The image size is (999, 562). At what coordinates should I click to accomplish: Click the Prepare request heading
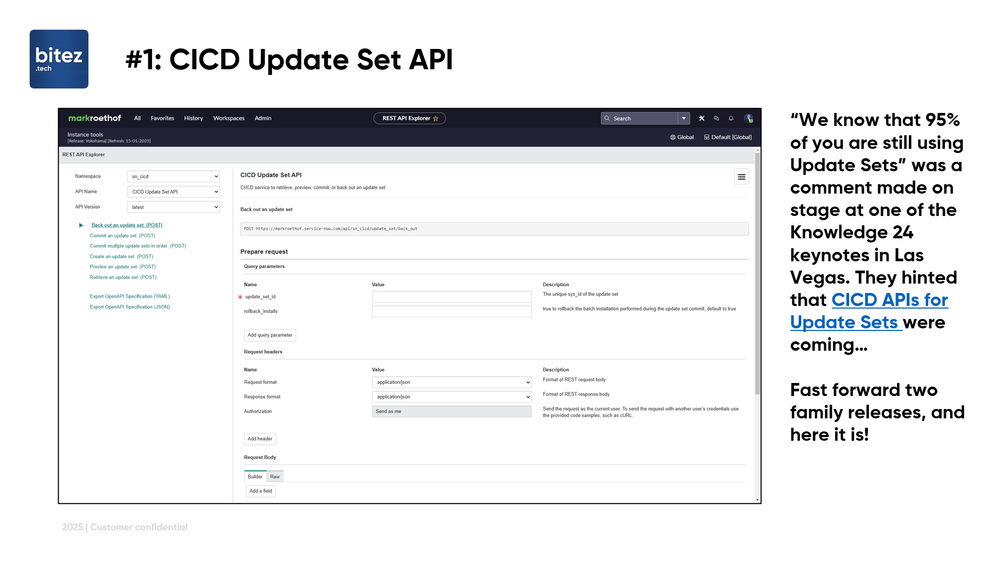click(x=264, y=252)
